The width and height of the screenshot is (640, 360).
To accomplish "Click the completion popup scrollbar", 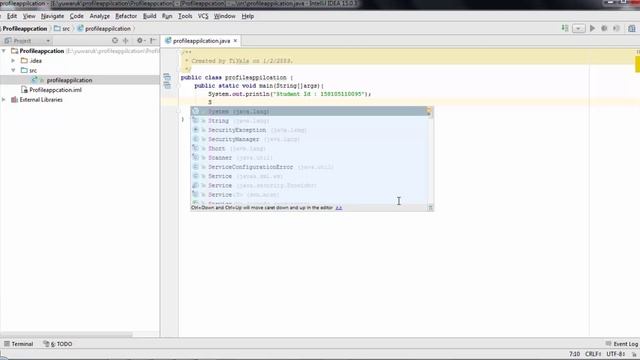I will 429,155.
